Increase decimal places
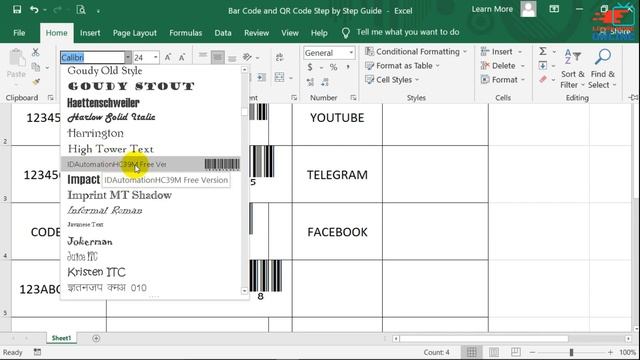Screen dimensions: 640x360 310,82
